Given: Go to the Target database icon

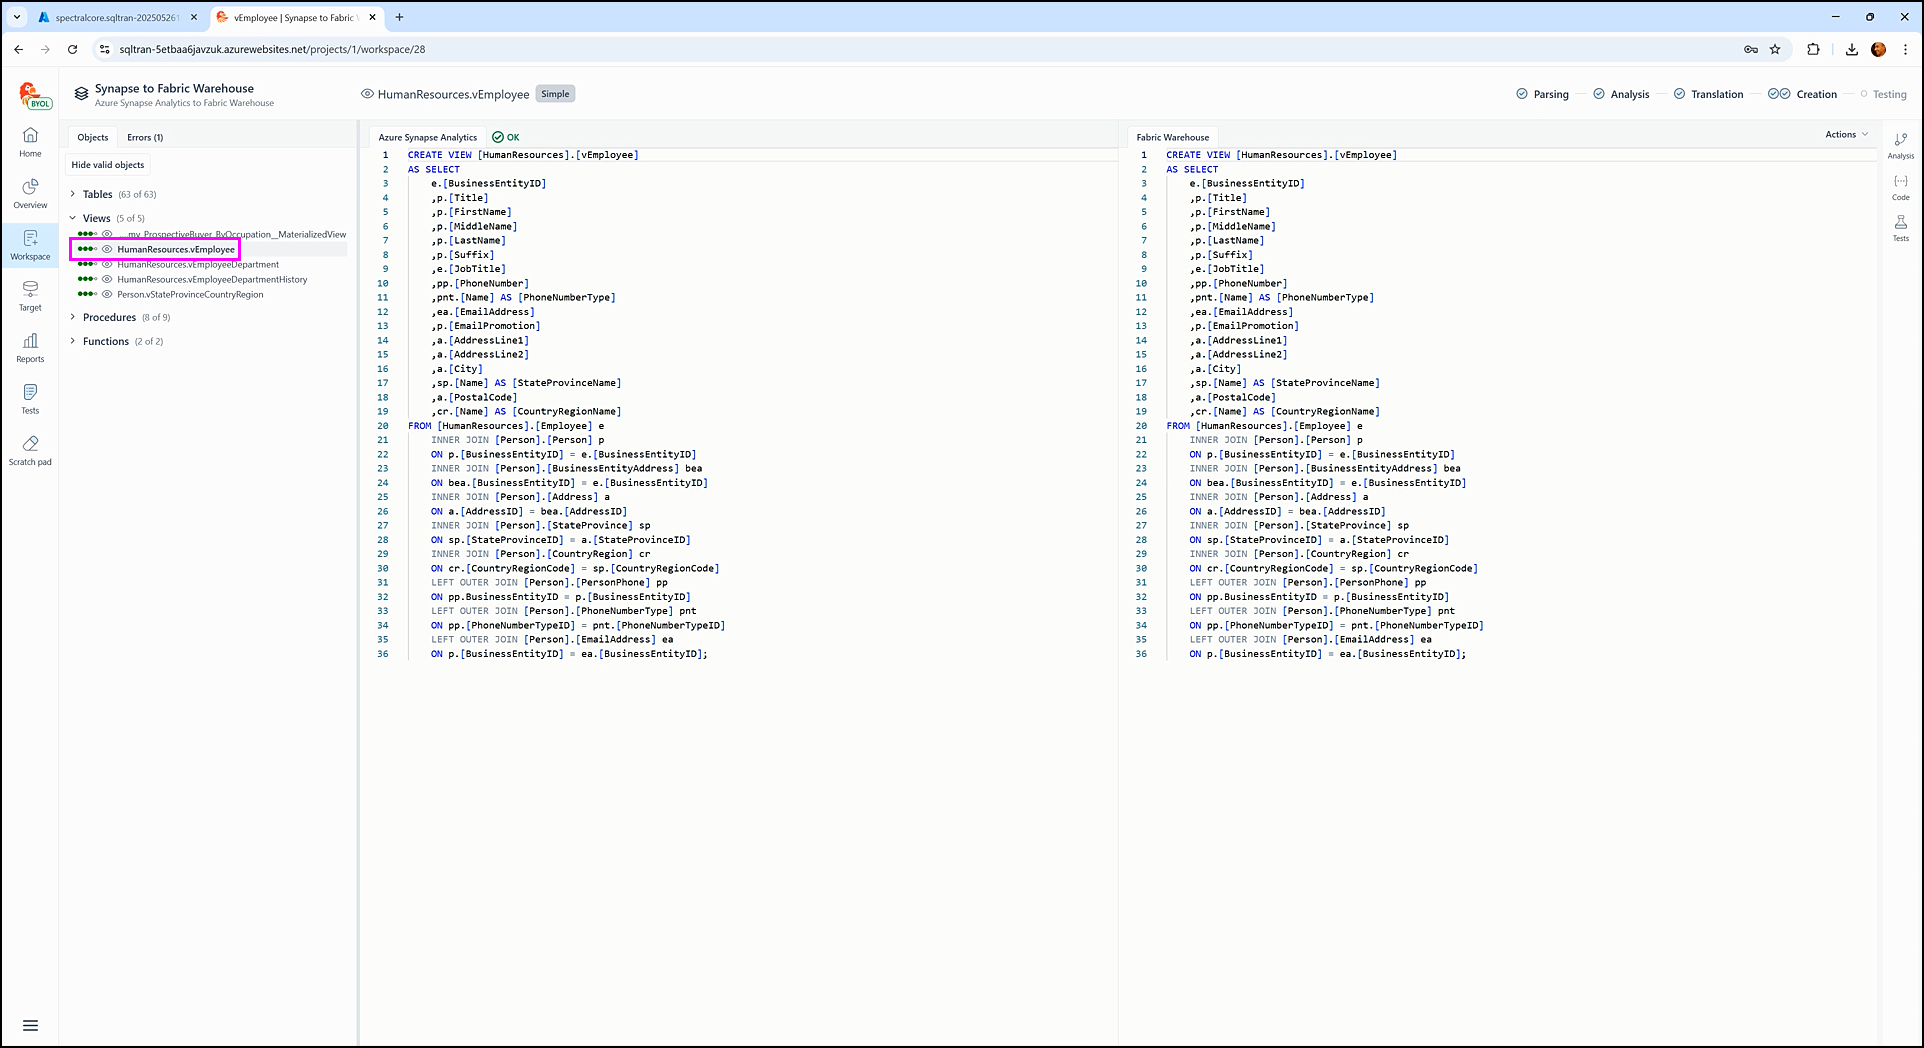Looking at the screenshot, I should (x=30, y=295).
